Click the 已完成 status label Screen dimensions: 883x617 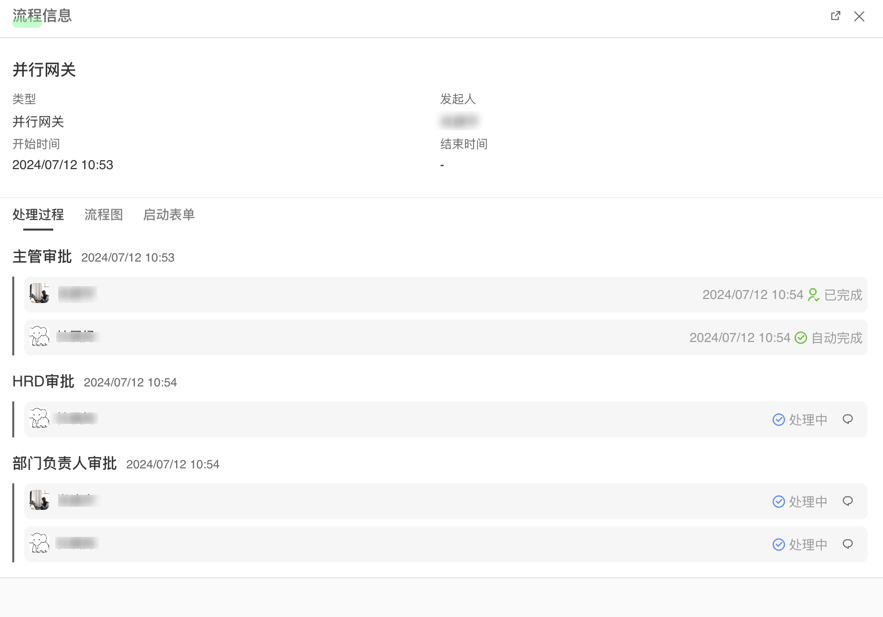[x=842, y=294]
